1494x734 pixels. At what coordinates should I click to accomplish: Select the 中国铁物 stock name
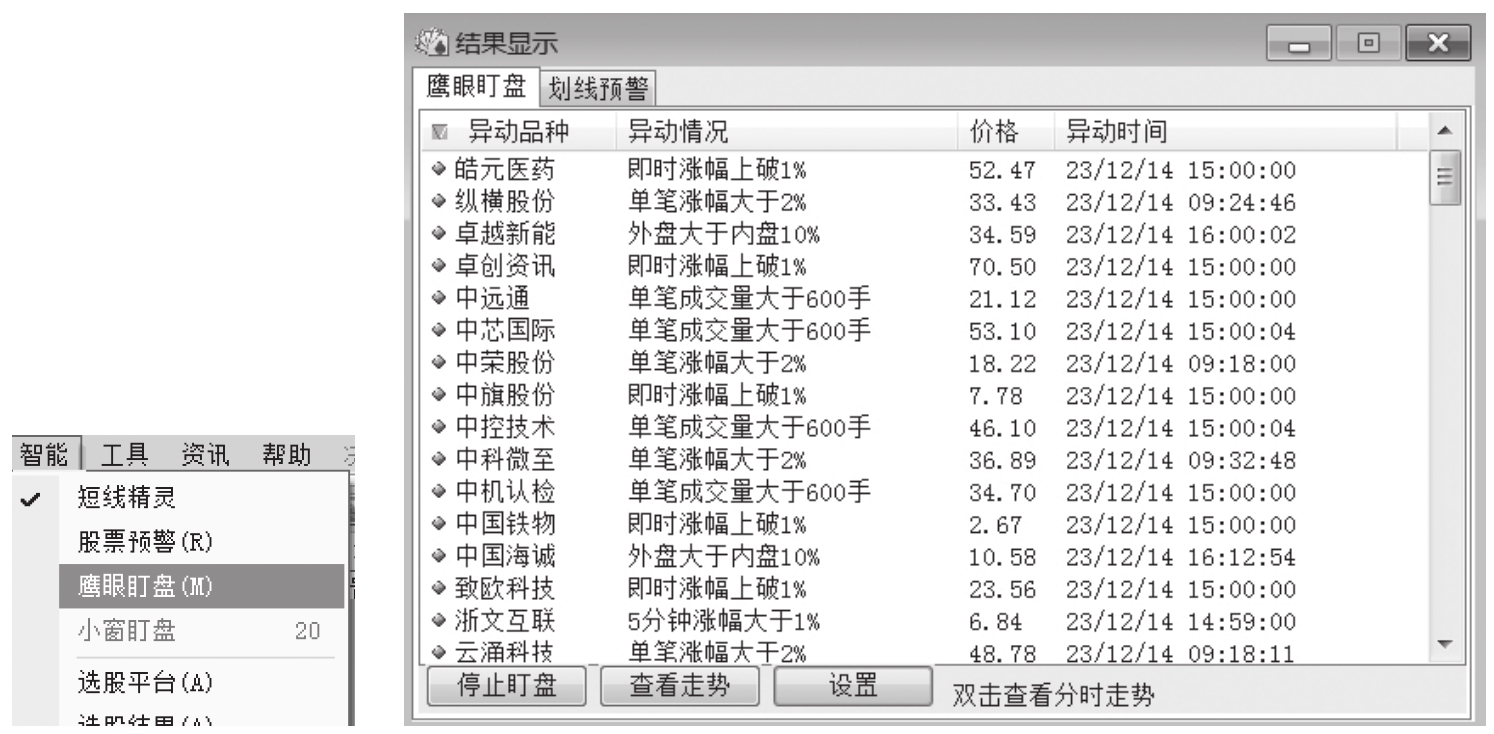click(x=504, y=523)
